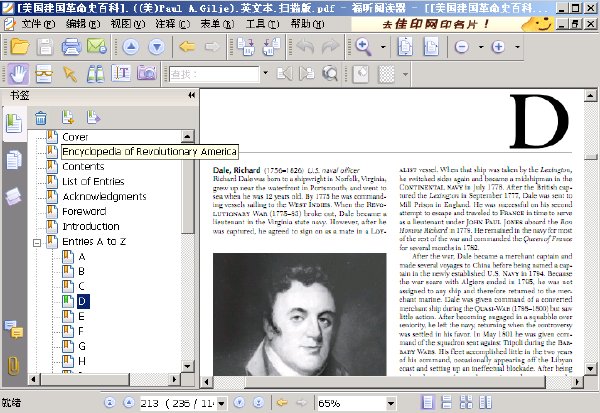The width and height of the screenshot is (600, 413).
Task: Open the Comments panel in the sidebar
Action: click(14, 329)
